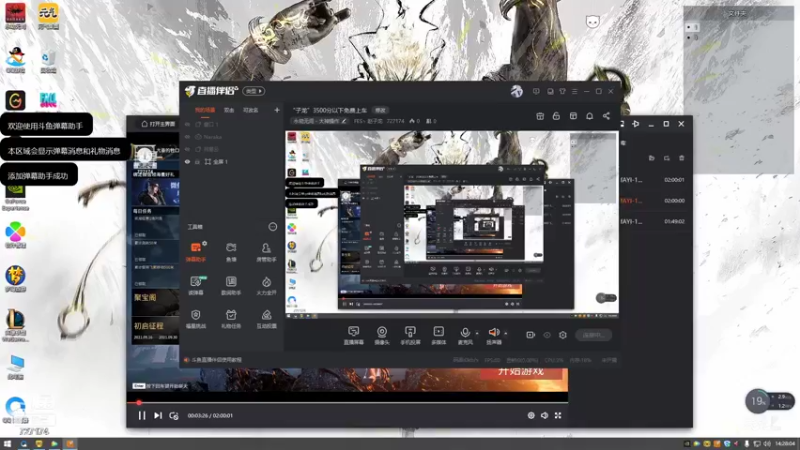The image size is (800, 450).
Task: Pause the video in the player window
Action: [141, 415]
